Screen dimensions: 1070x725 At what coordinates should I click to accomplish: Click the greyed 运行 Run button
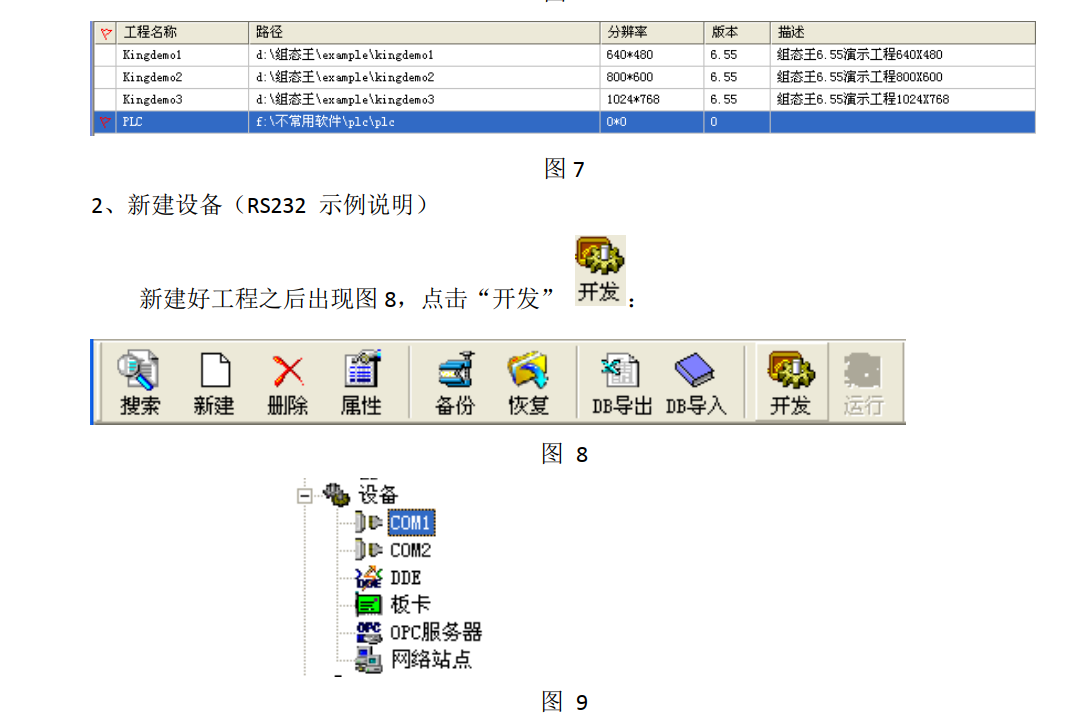click(864, 383)
